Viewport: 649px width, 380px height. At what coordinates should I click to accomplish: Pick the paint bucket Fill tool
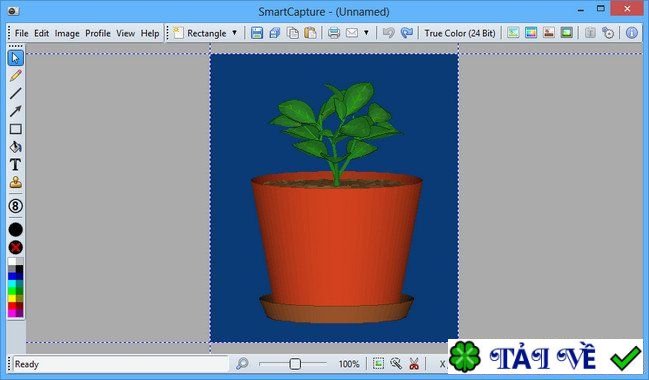(15, 147)
